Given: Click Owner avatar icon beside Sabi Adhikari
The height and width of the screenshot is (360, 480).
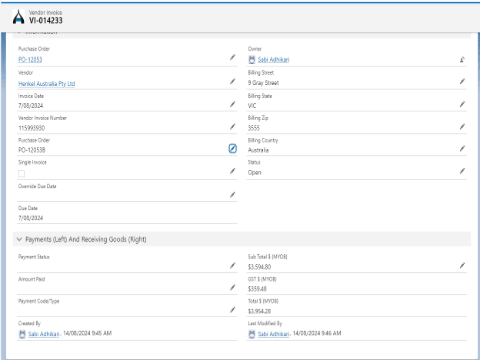Looking at the screenshot, I should pyautogui.click(x=252, y=60).
